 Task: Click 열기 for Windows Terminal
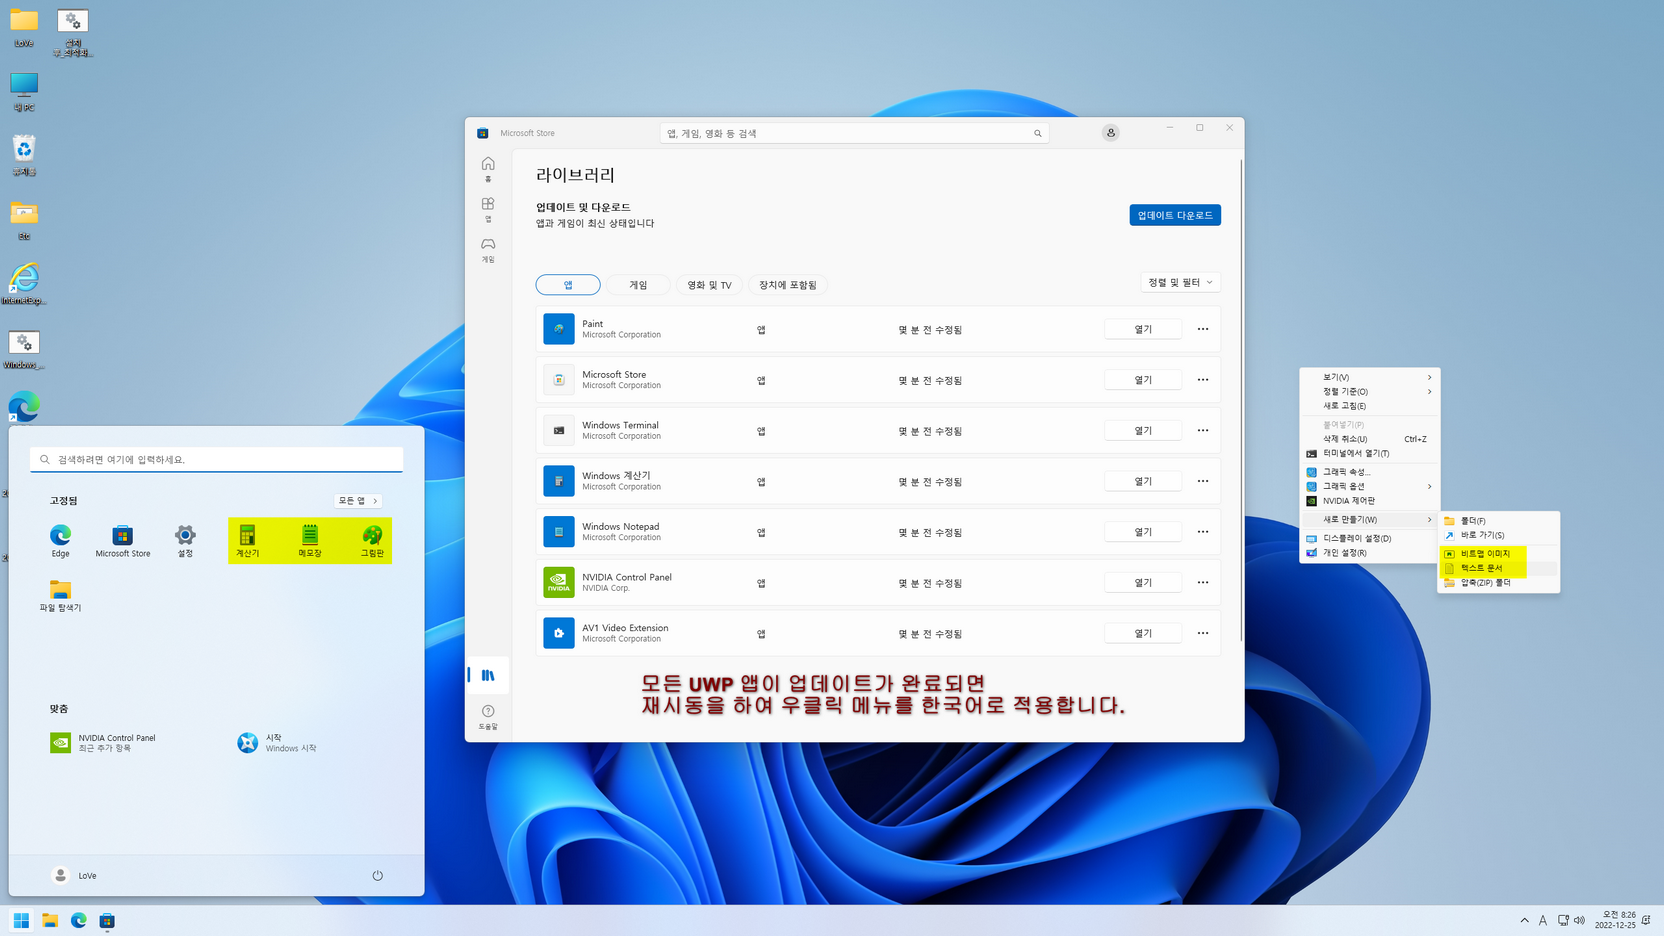click(1143, 430)
